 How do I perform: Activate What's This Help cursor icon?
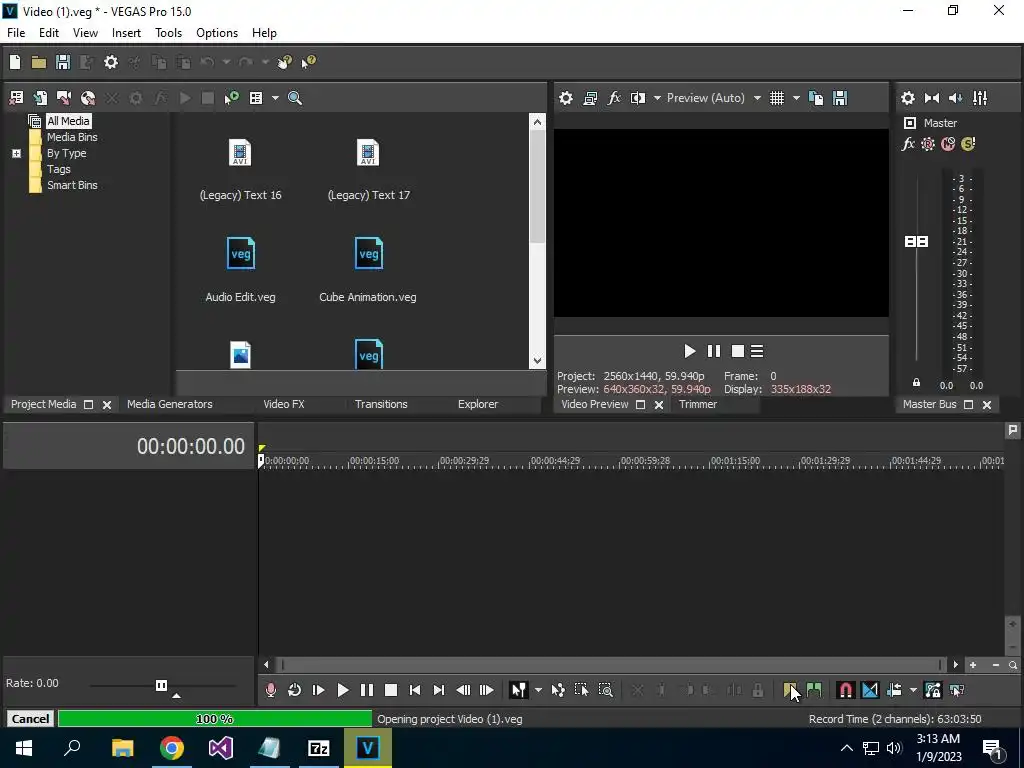[308, 62]
